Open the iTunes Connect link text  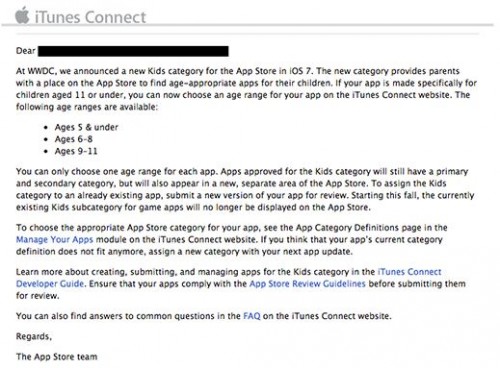(410, 272)
